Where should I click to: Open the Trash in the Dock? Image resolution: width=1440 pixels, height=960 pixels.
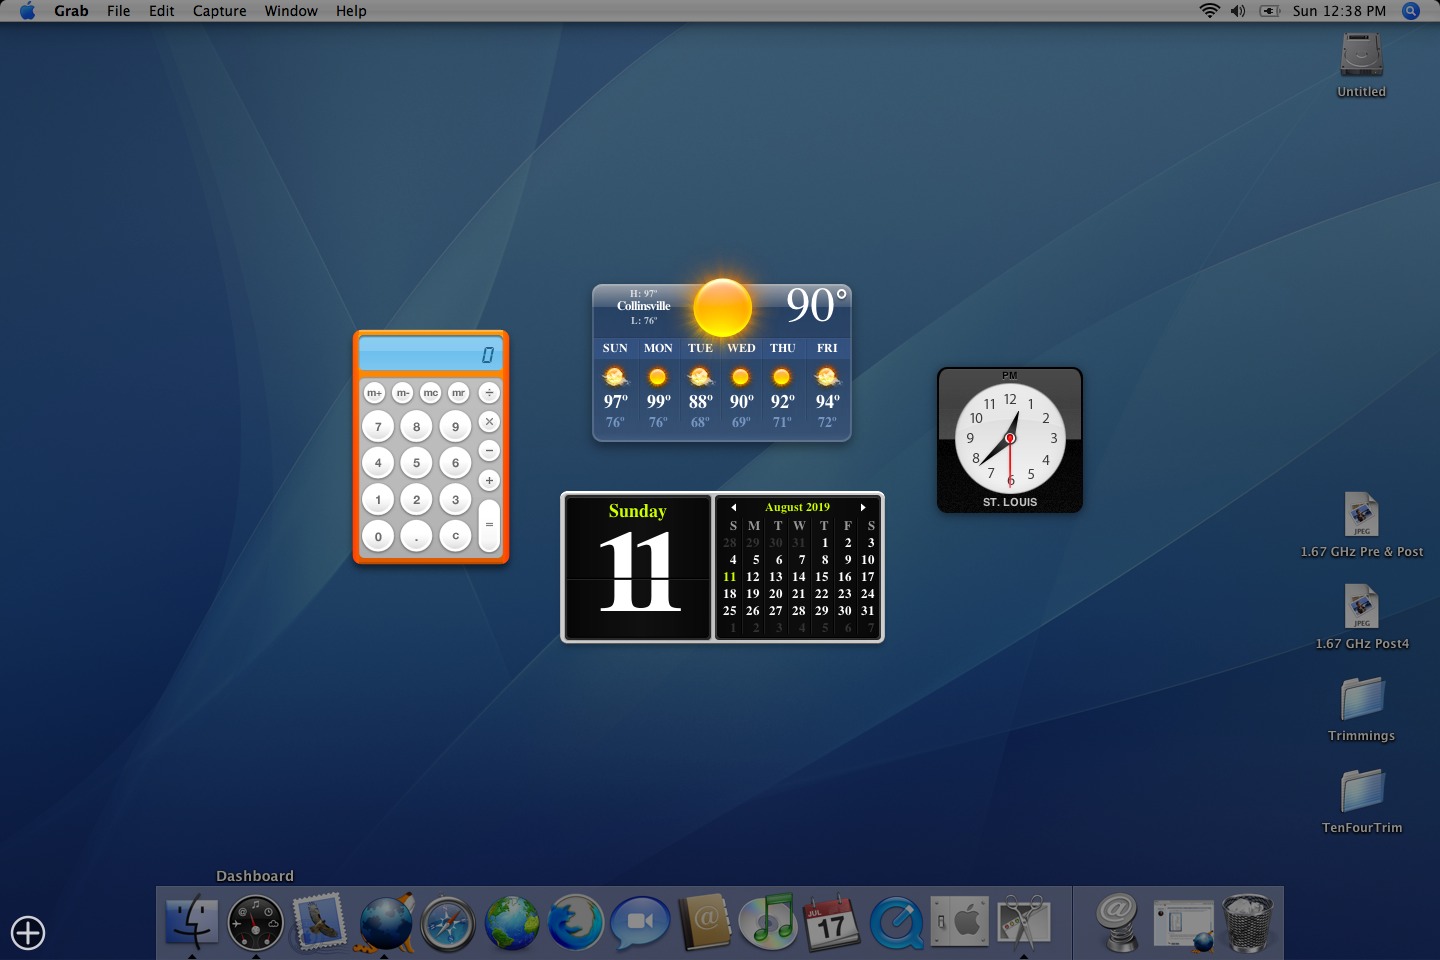tap(1247, 922)
